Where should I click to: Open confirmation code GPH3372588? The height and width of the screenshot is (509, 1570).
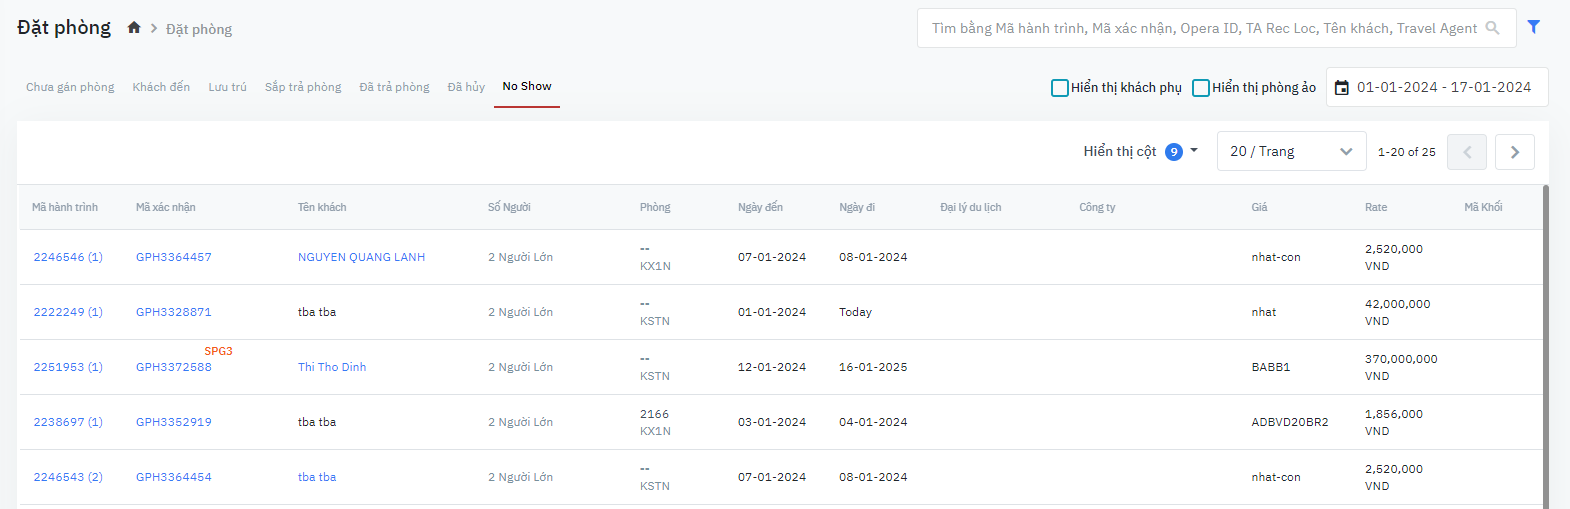click(x=174, y=367)
